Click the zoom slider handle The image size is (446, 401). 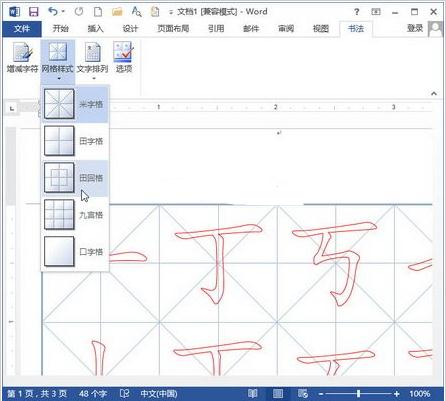pos(358,394)
